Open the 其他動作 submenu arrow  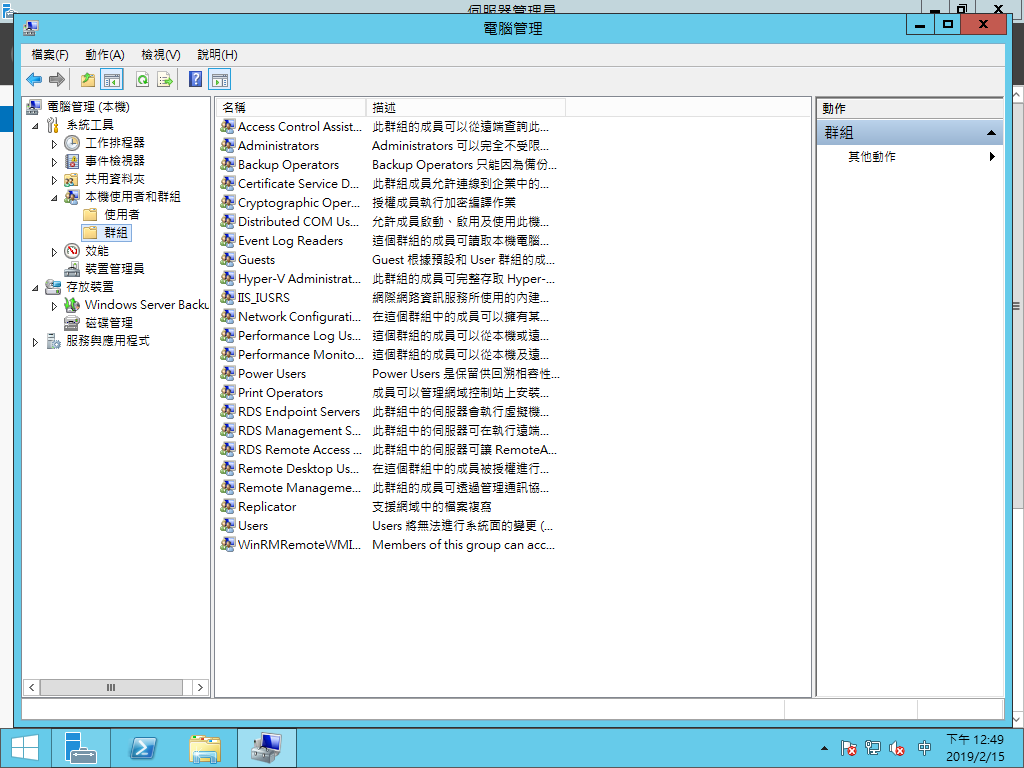(x=992, y=157)
